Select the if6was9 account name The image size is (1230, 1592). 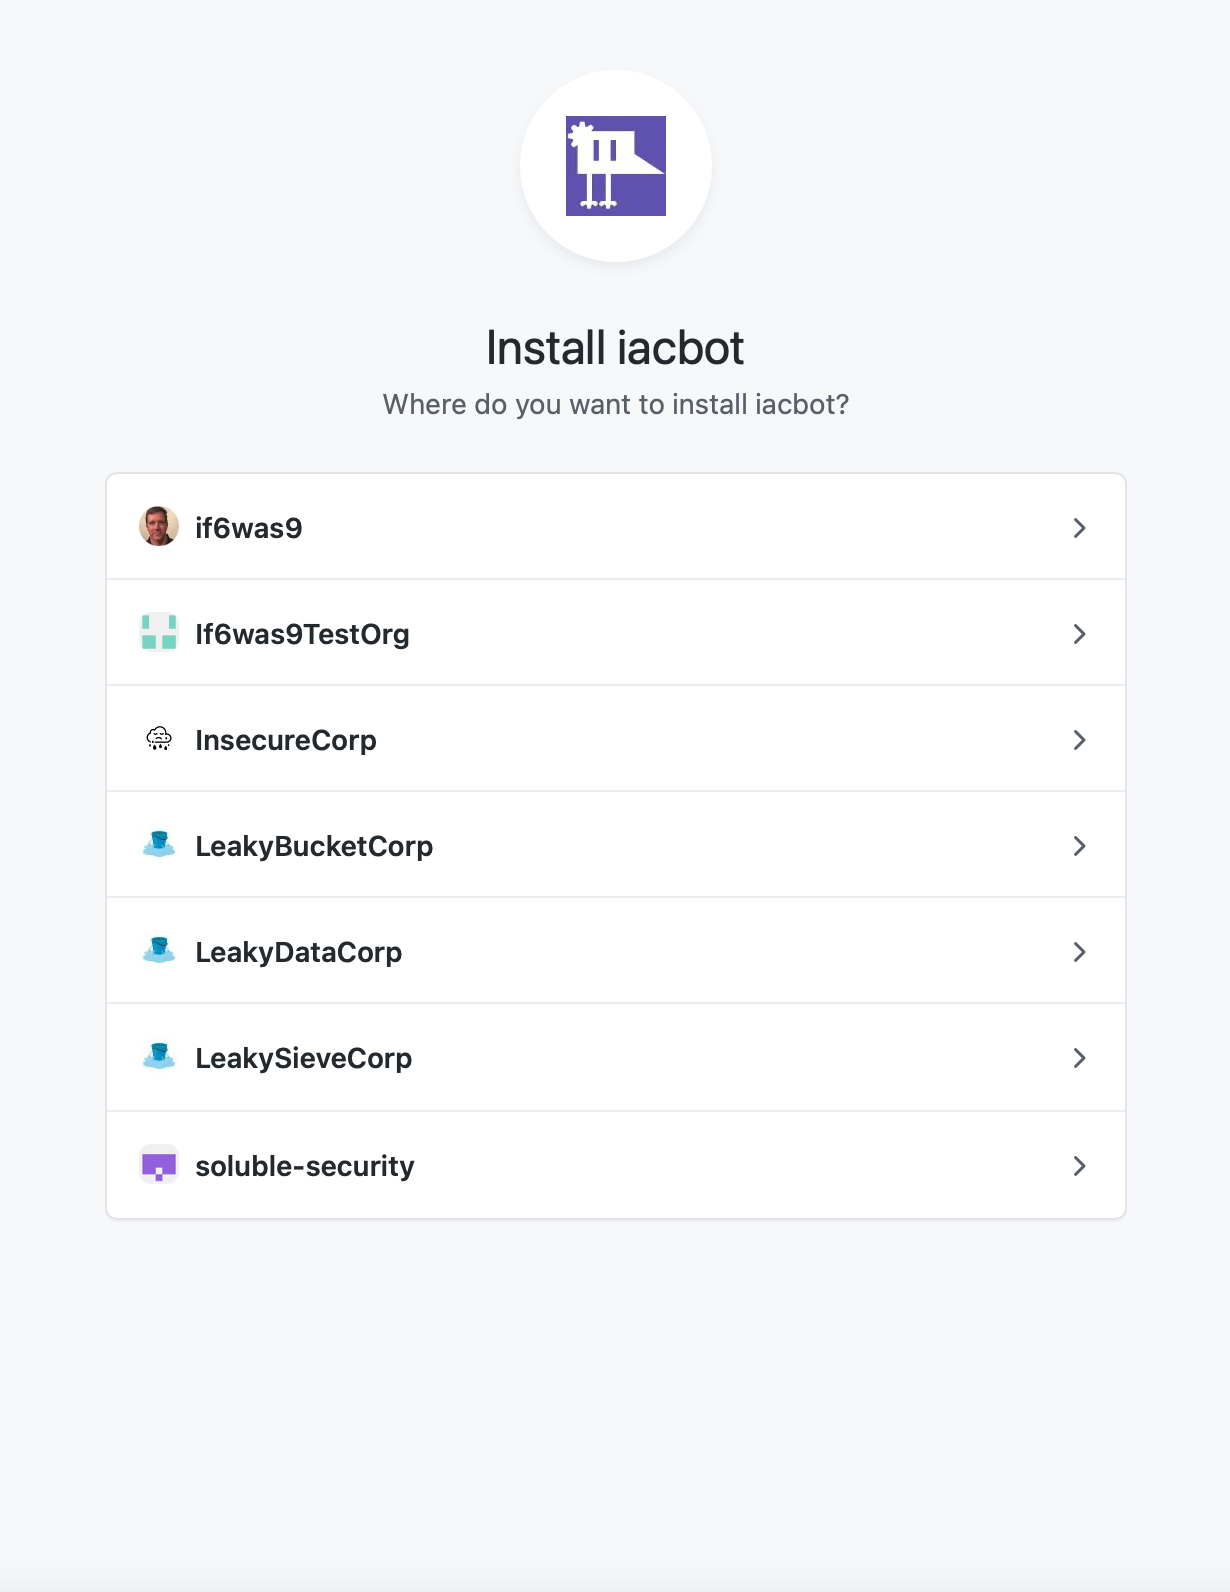[x=249, y=528]
